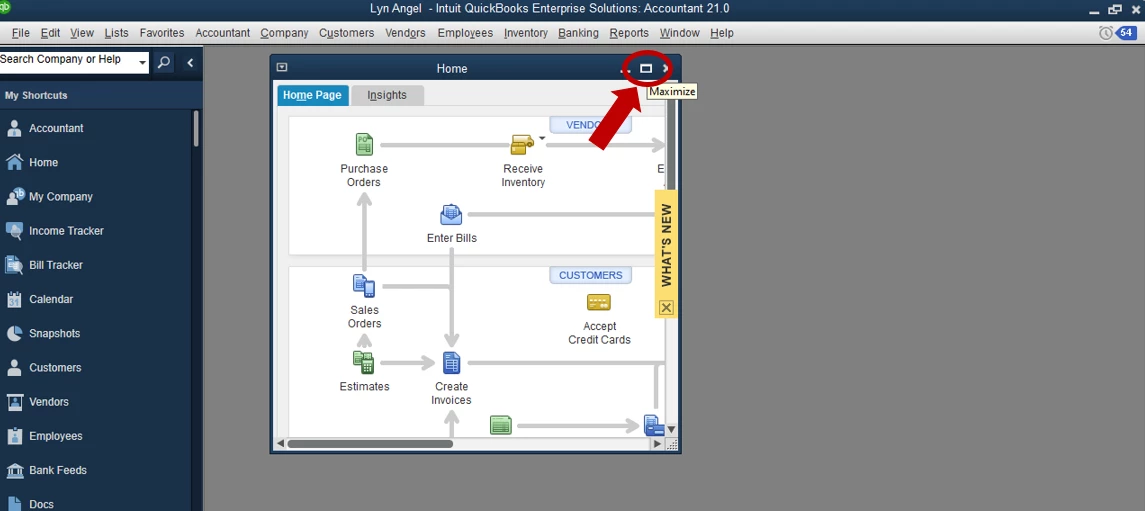1145x511 pixels.
Task: Click the green spreadsheet icon below Create Invoices
Action: coord(501,425)
